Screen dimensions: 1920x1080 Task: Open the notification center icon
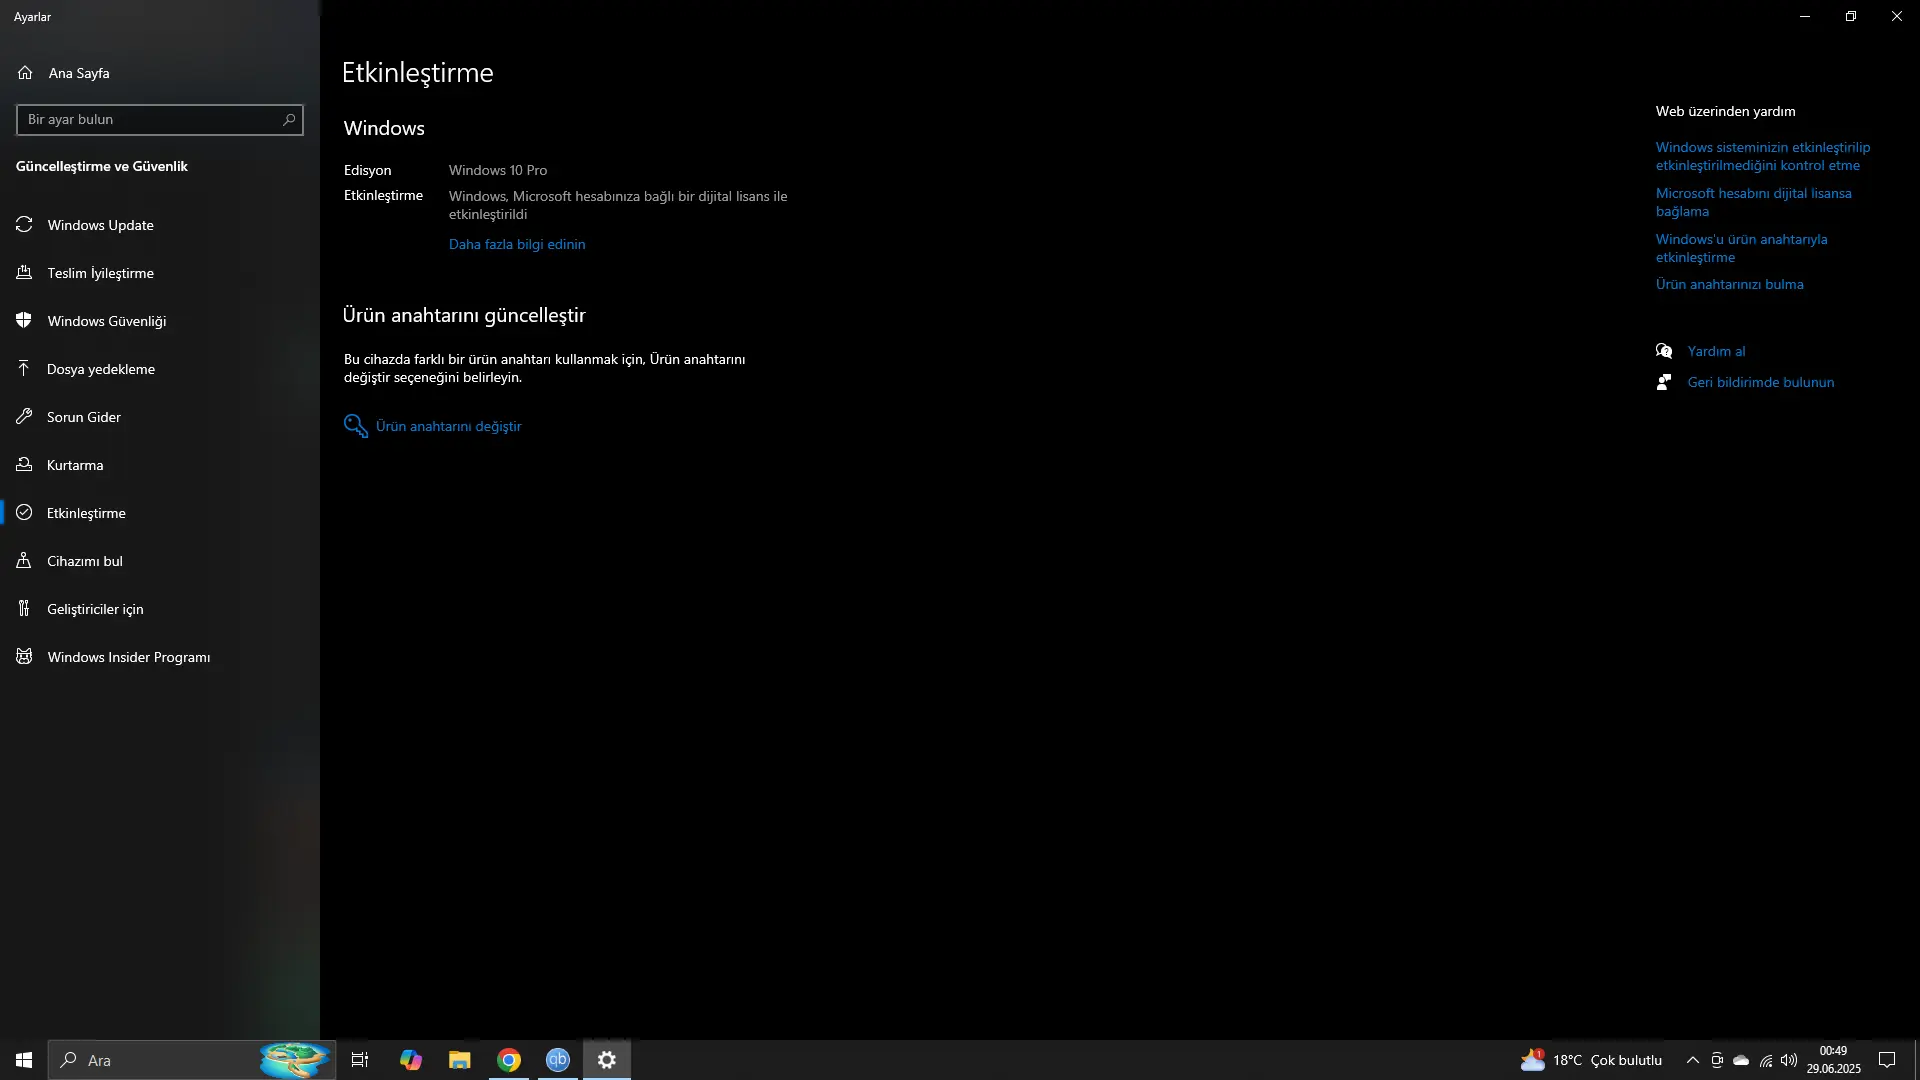pos(1888,1060)
